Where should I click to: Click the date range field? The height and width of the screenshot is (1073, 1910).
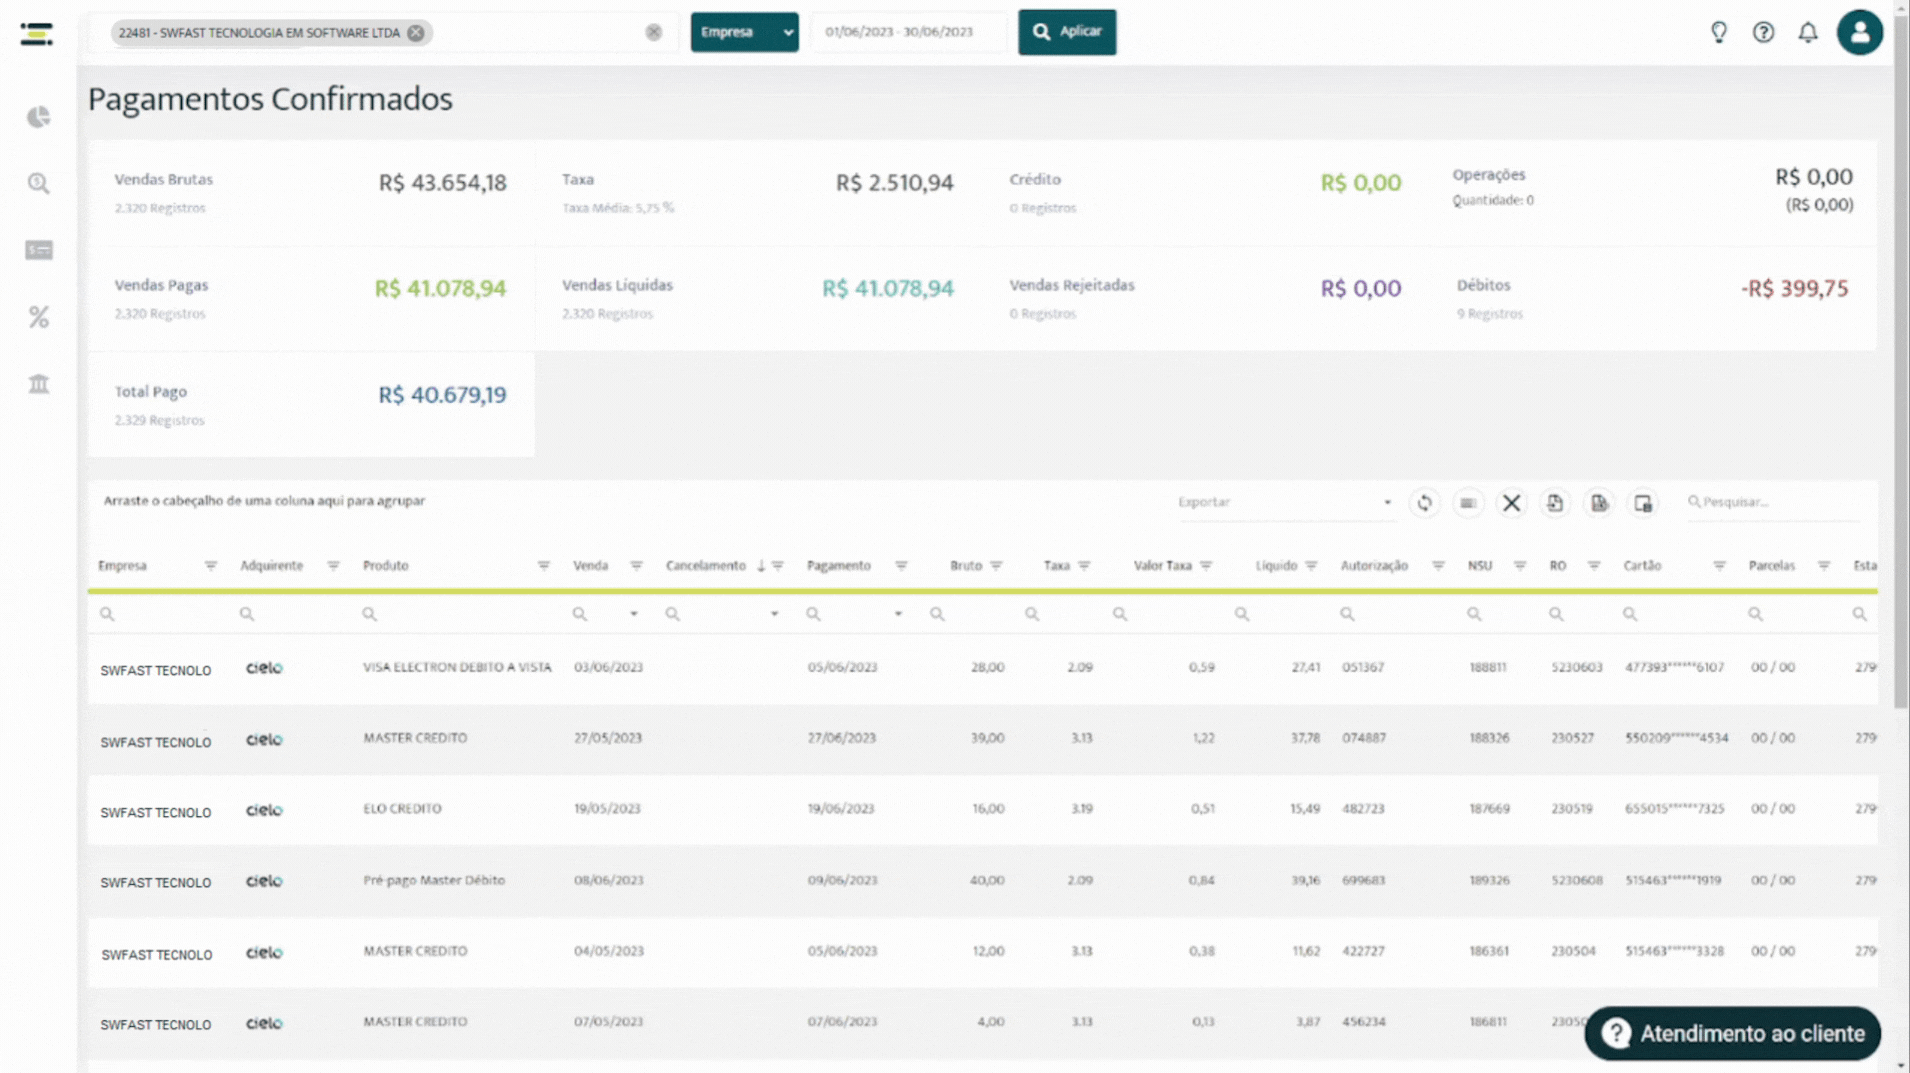pyautogui.click(x=908, y=32)
